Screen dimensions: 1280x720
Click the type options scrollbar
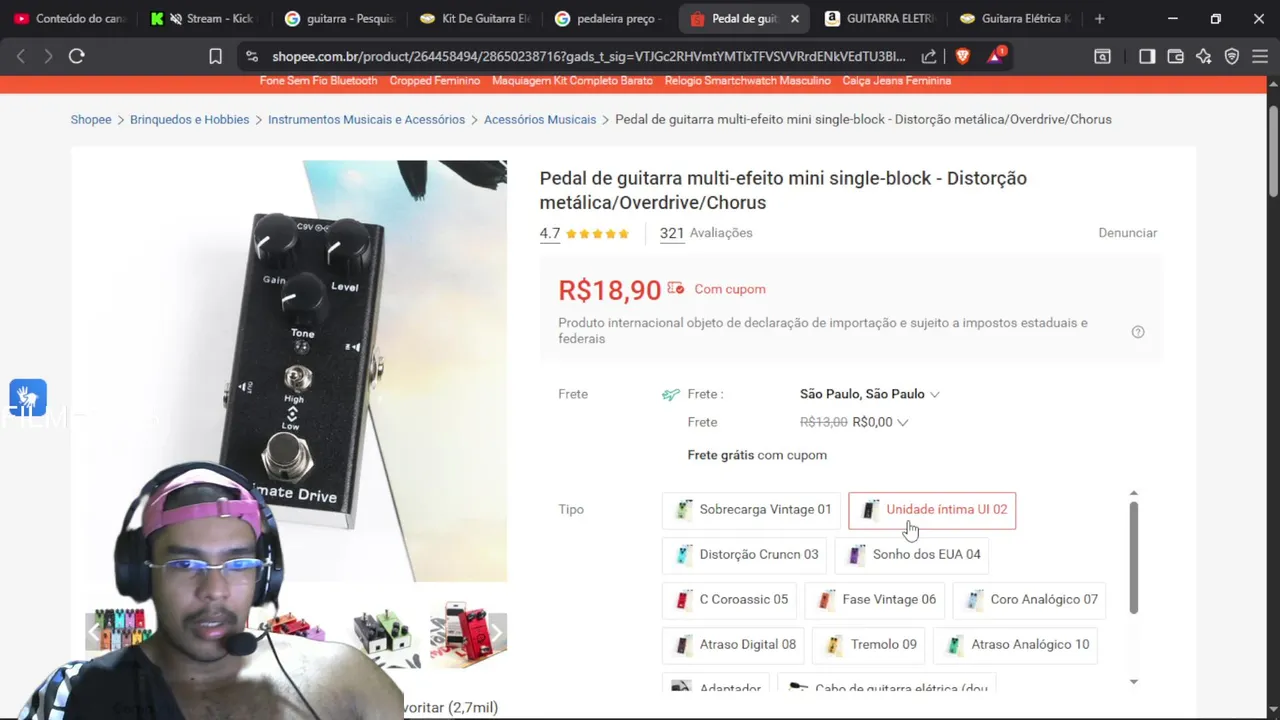[1134, 557]
